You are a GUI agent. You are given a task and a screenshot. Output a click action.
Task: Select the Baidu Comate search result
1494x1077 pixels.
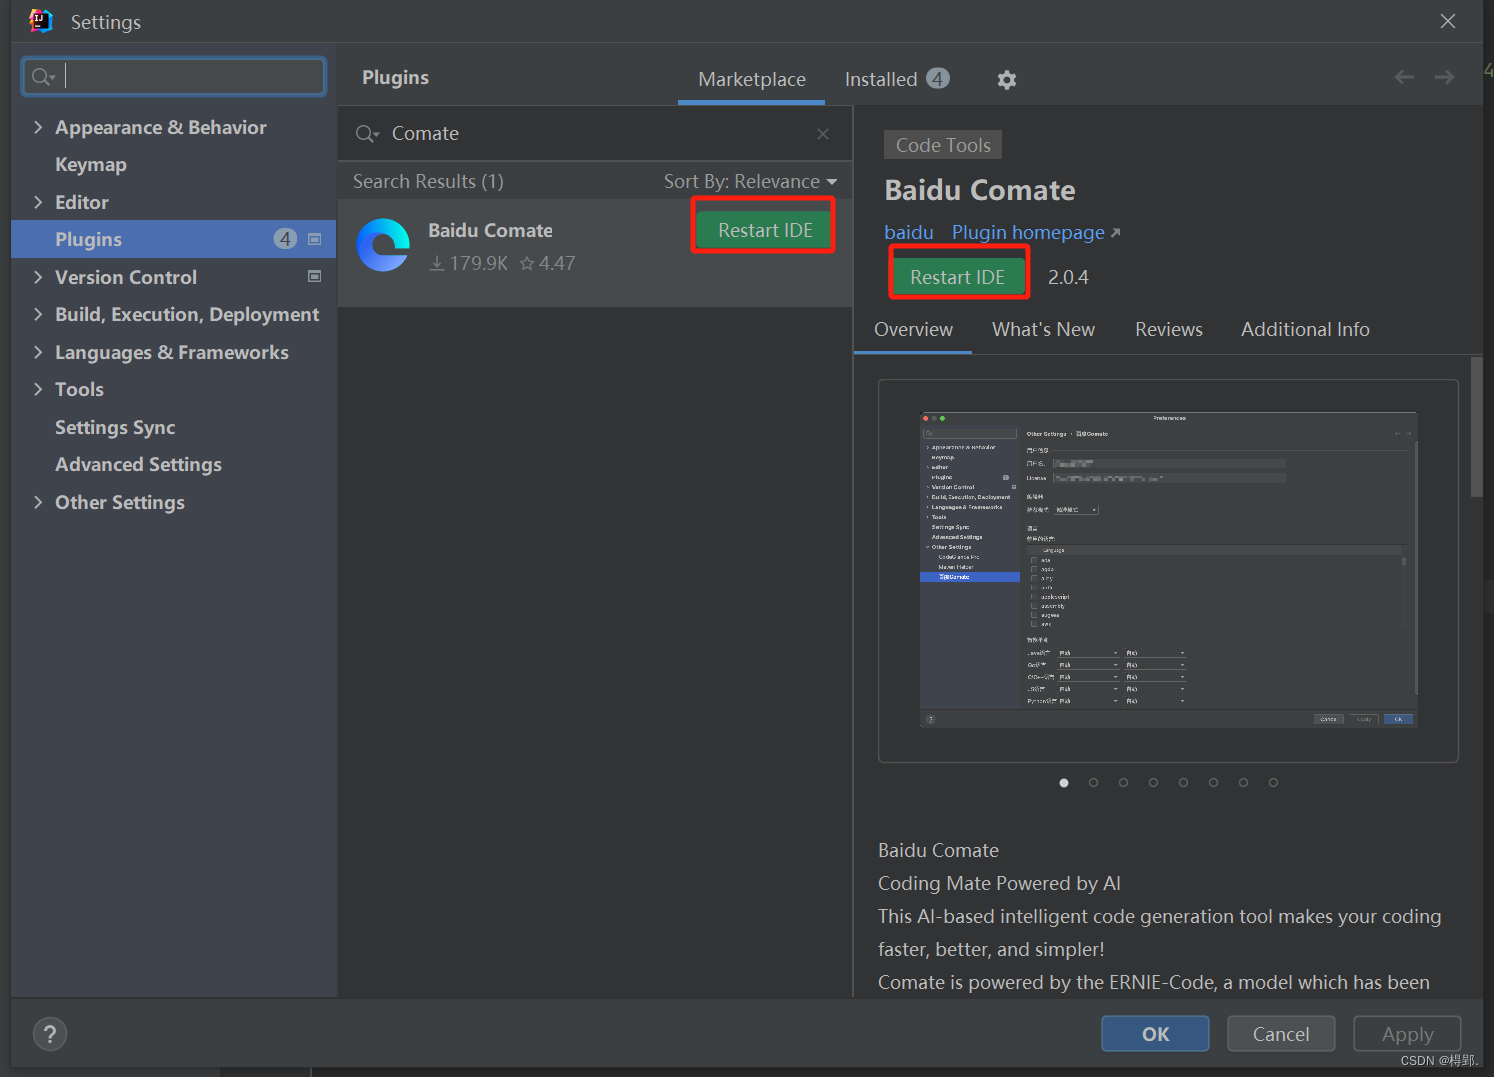pyautogui.click(x=595, y=252)
